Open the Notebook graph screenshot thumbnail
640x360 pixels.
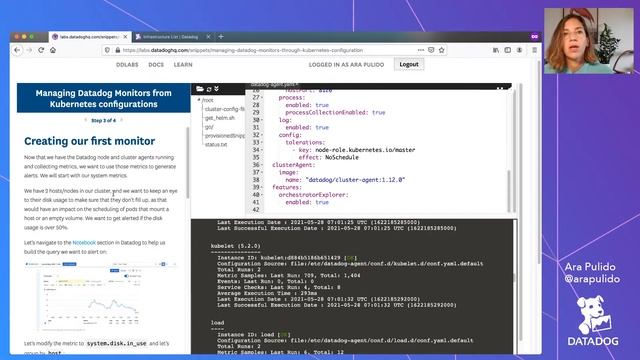100,296
